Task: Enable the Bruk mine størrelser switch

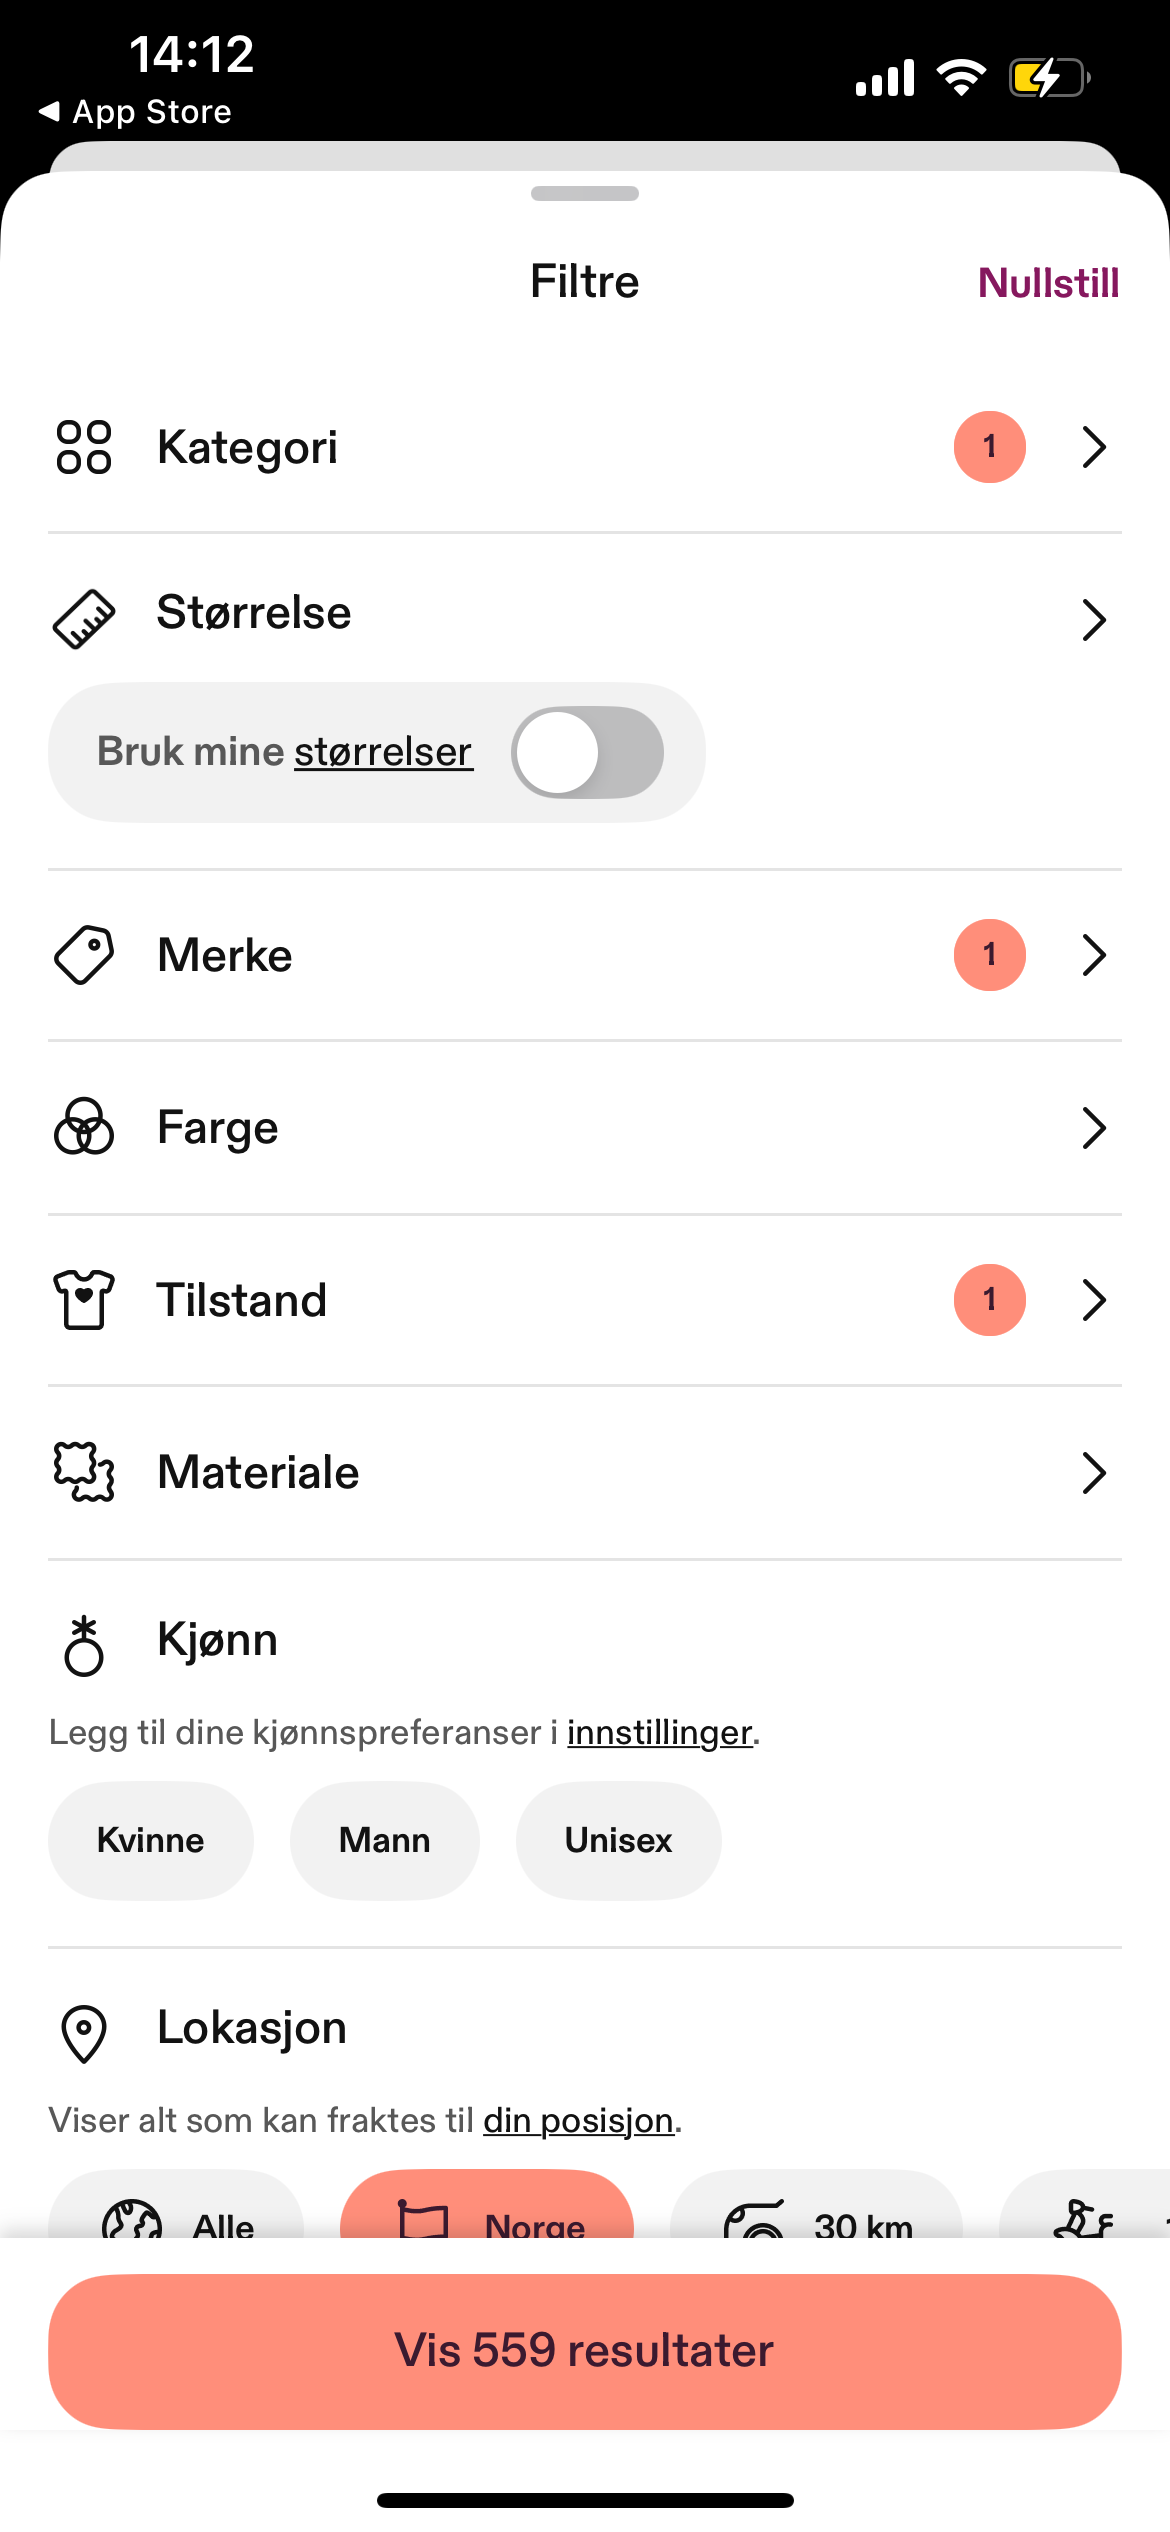Action: tap(587, 753)
